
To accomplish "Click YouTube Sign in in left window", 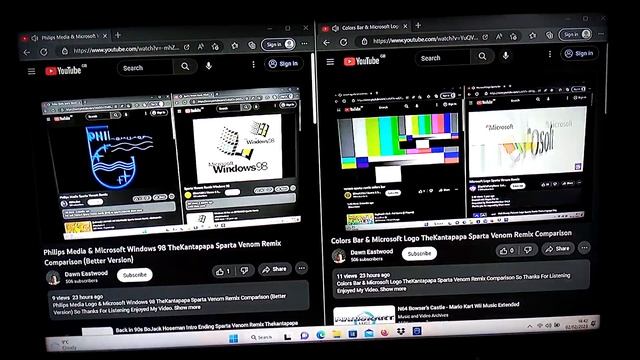I will [x=284, y=64].
